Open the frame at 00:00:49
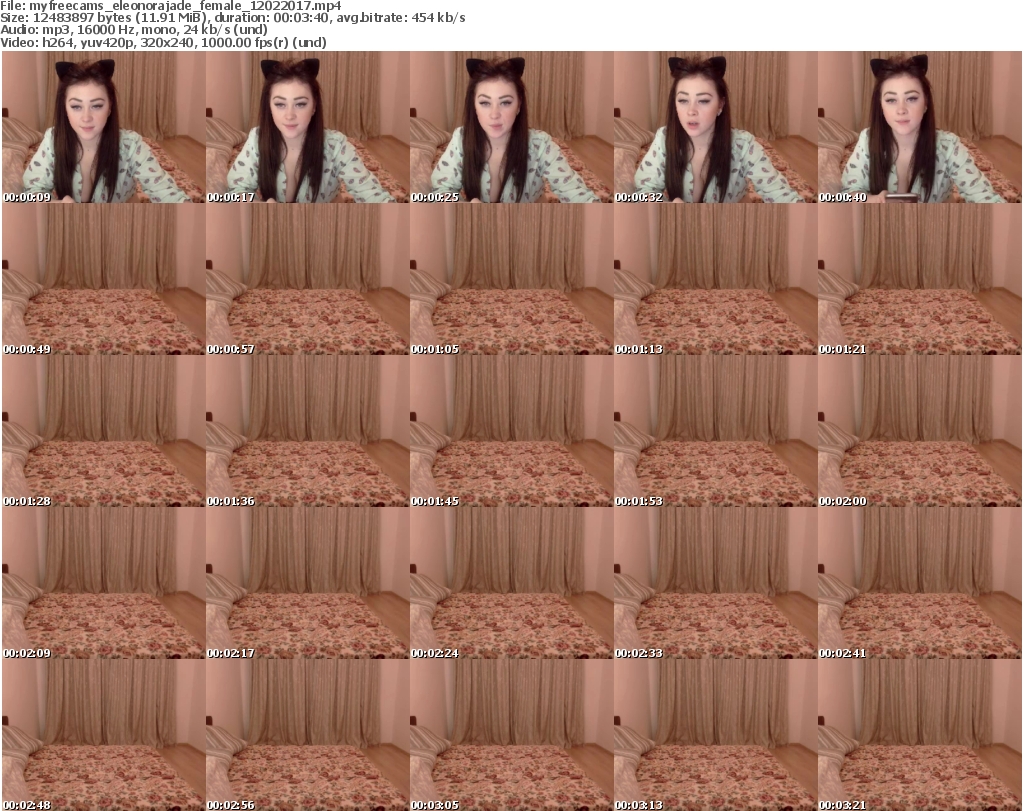 (x=104, y=279)
